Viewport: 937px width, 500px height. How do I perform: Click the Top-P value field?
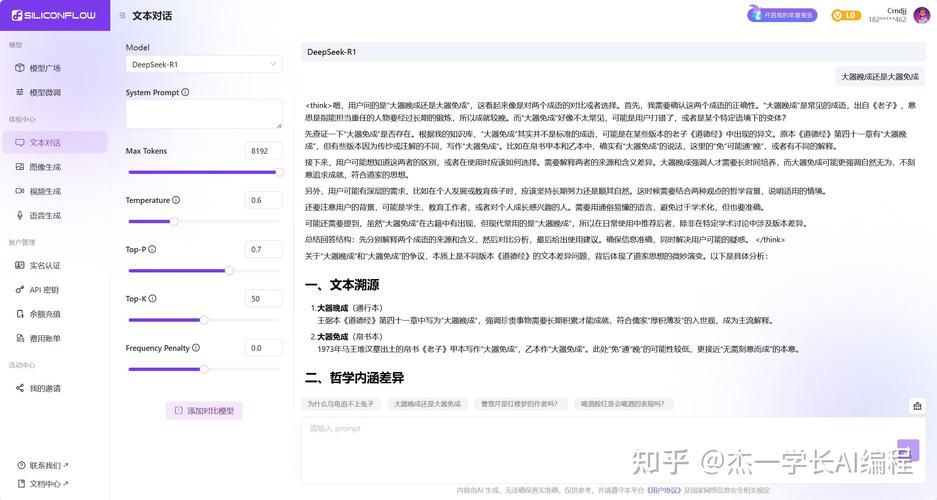click(x=263, y=249)
